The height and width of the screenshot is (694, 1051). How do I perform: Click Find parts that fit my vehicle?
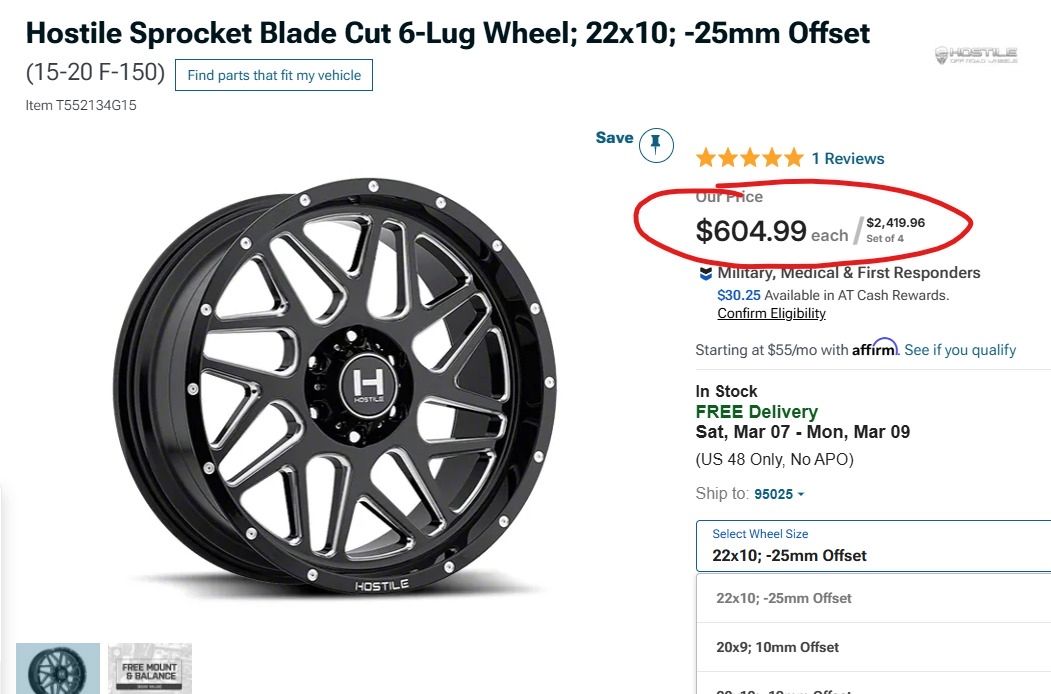(274, 74)
